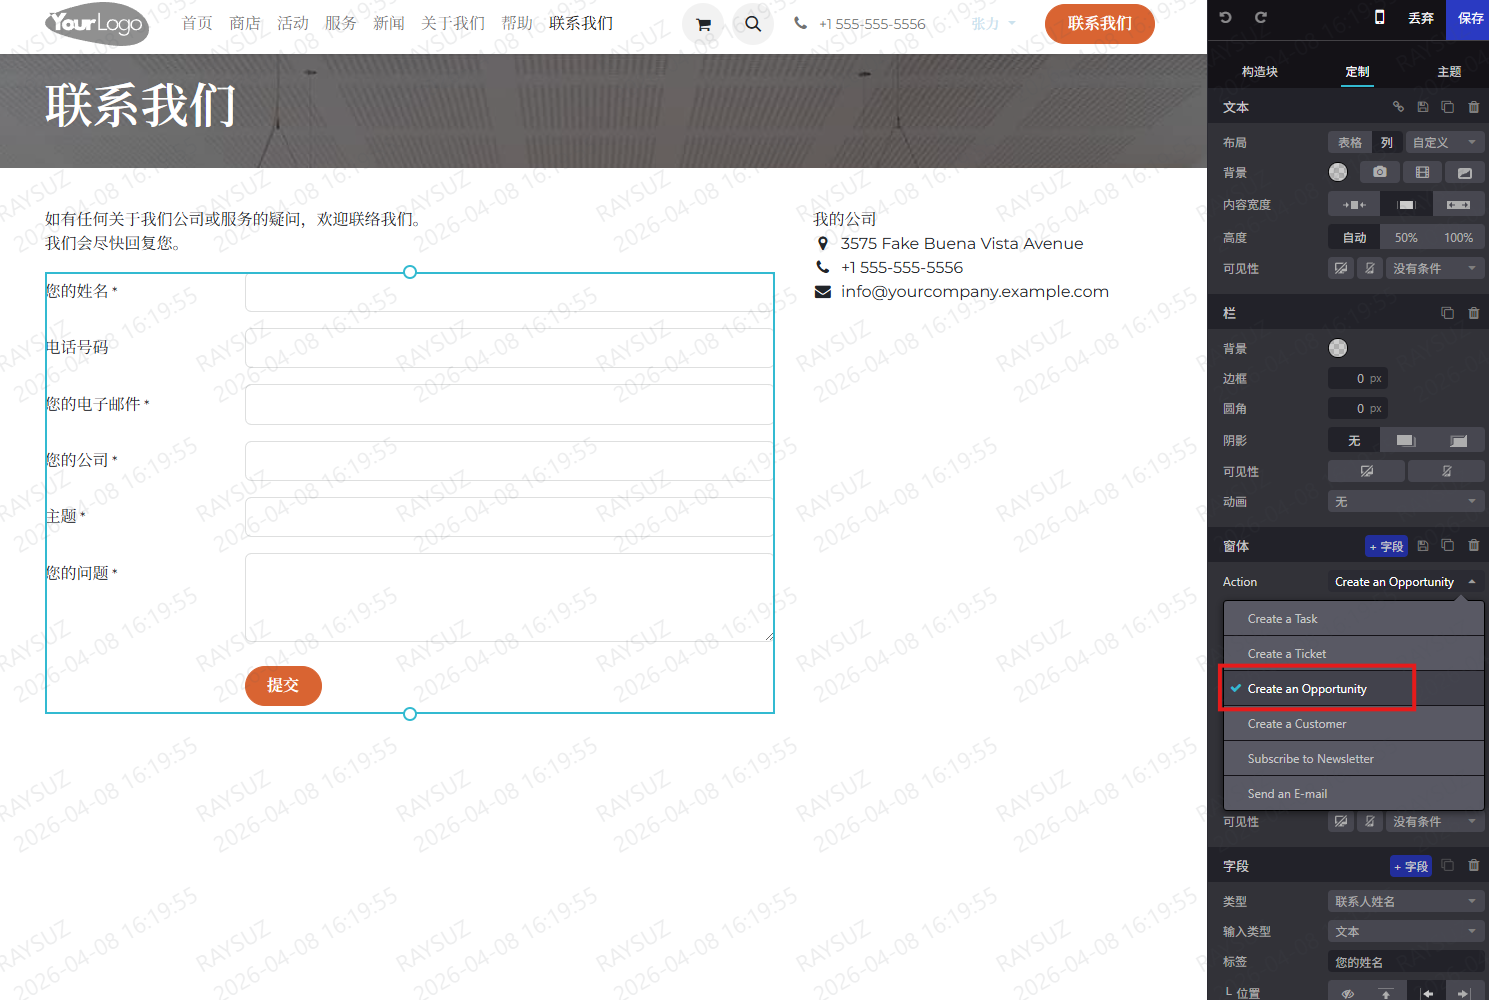Image resolution: width=1489 pixels, height=1000 pixels.
Task: Duplicate the 栏 column
Action: tap(1447, 313)
